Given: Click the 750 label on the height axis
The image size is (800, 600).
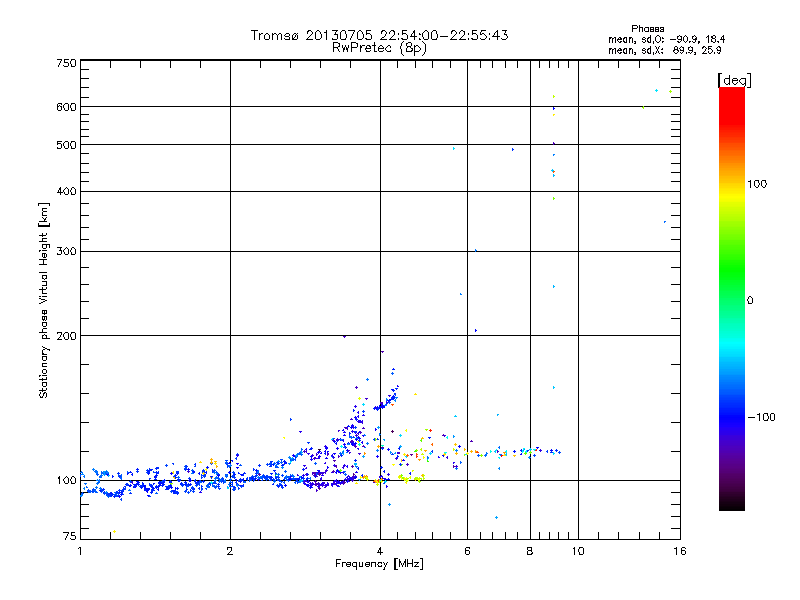Looking at the screenshot, I should pyautogui.click(x=66, y=63).
